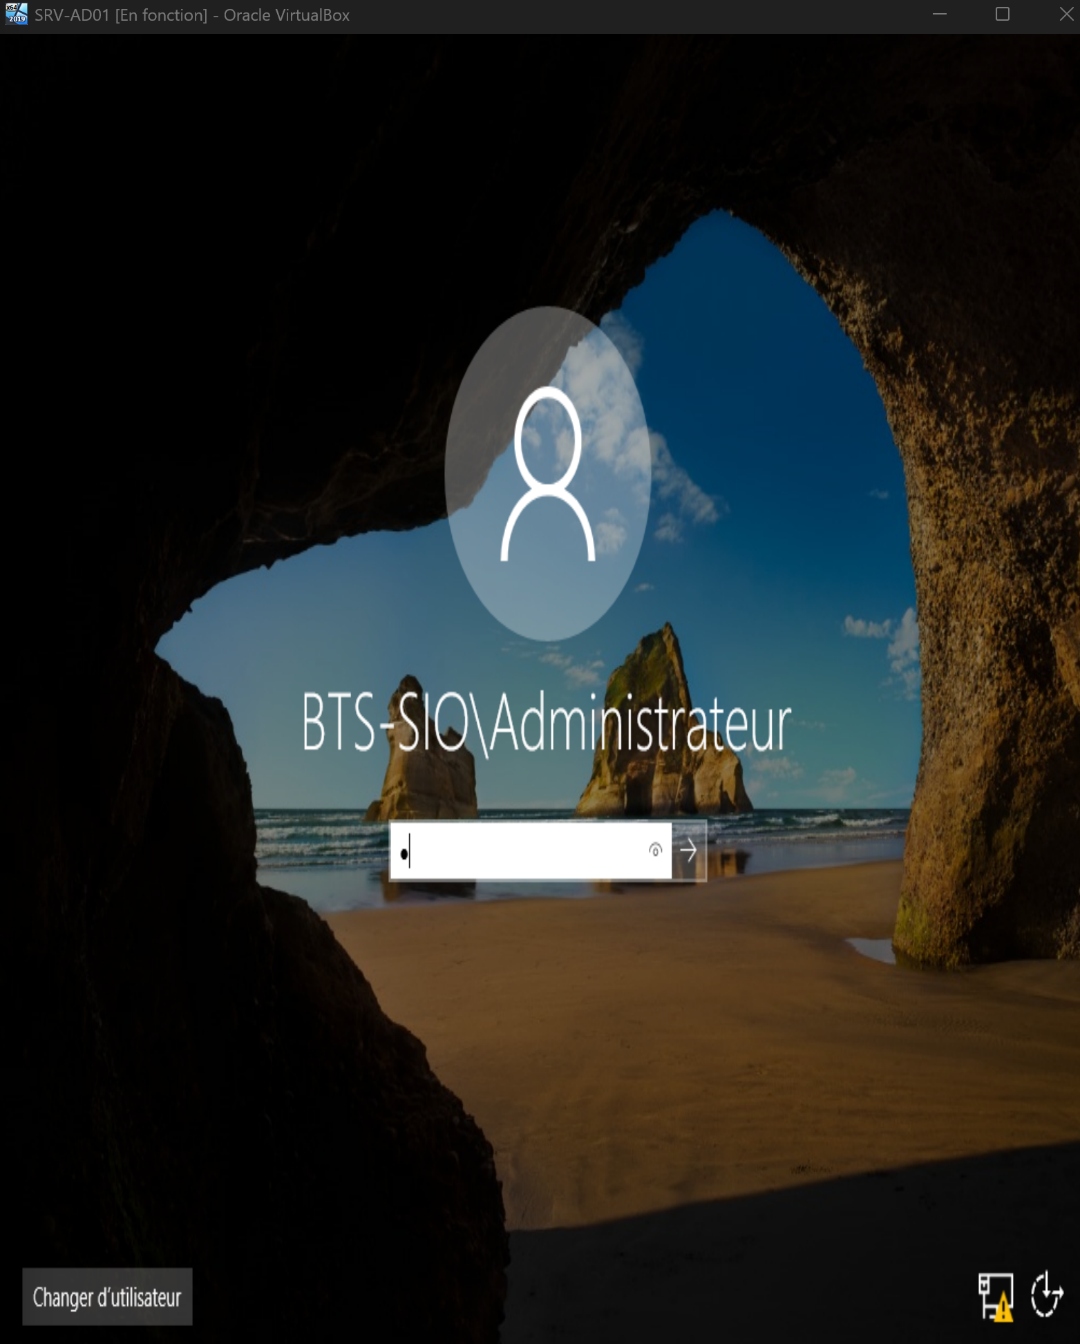This screenshot has width=1080, height=1344.
Task: Open the ease of access icon
Action: [x=1047, y=1295]
